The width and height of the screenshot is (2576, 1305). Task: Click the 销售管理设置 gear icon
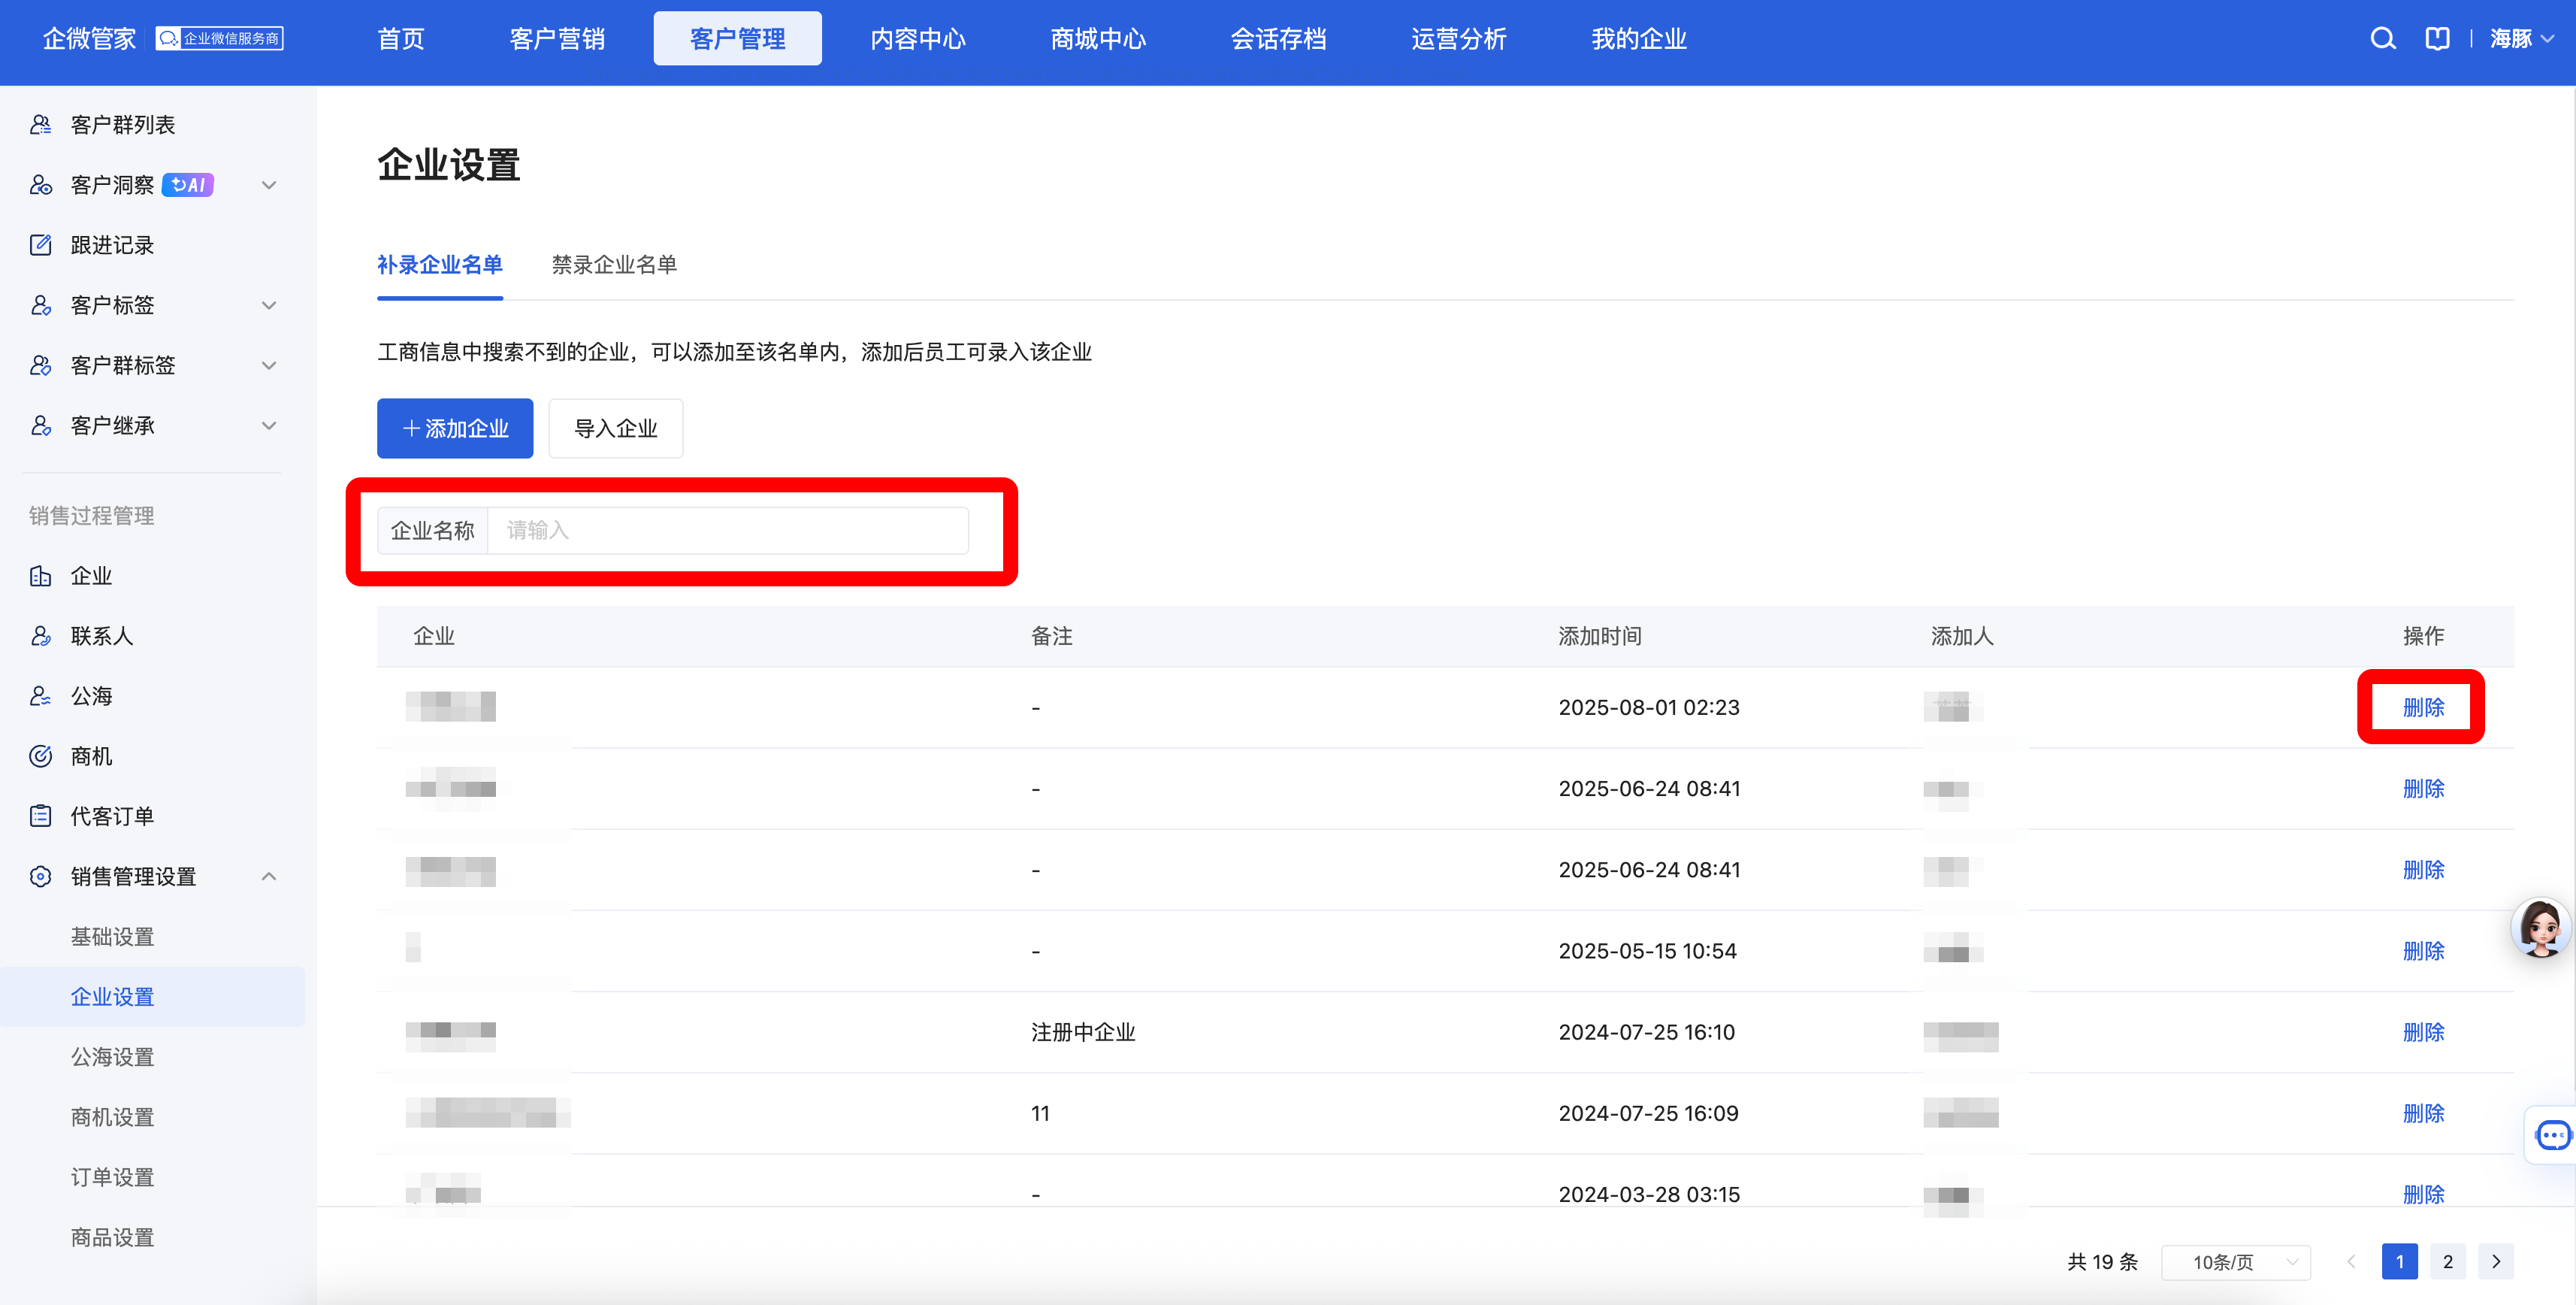pos(40,876)
